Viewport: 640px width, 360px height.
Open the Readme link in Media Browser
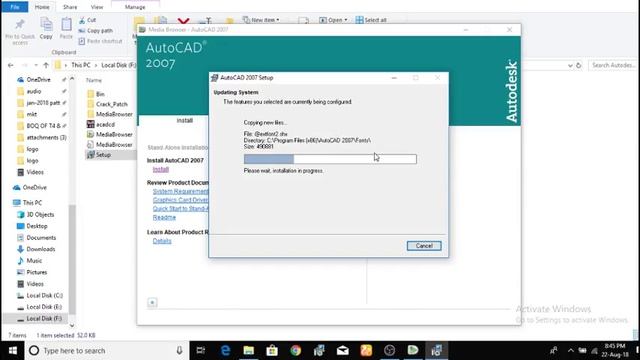[x=164, y=218]
